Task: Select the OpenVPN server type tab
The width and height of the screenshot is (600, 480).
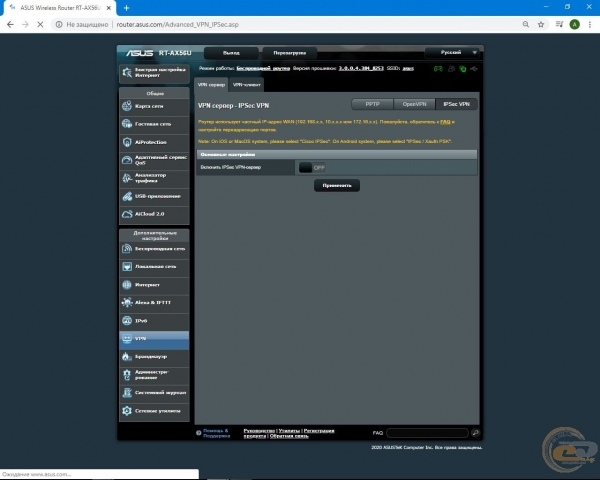Action: [x=414, y=104]
